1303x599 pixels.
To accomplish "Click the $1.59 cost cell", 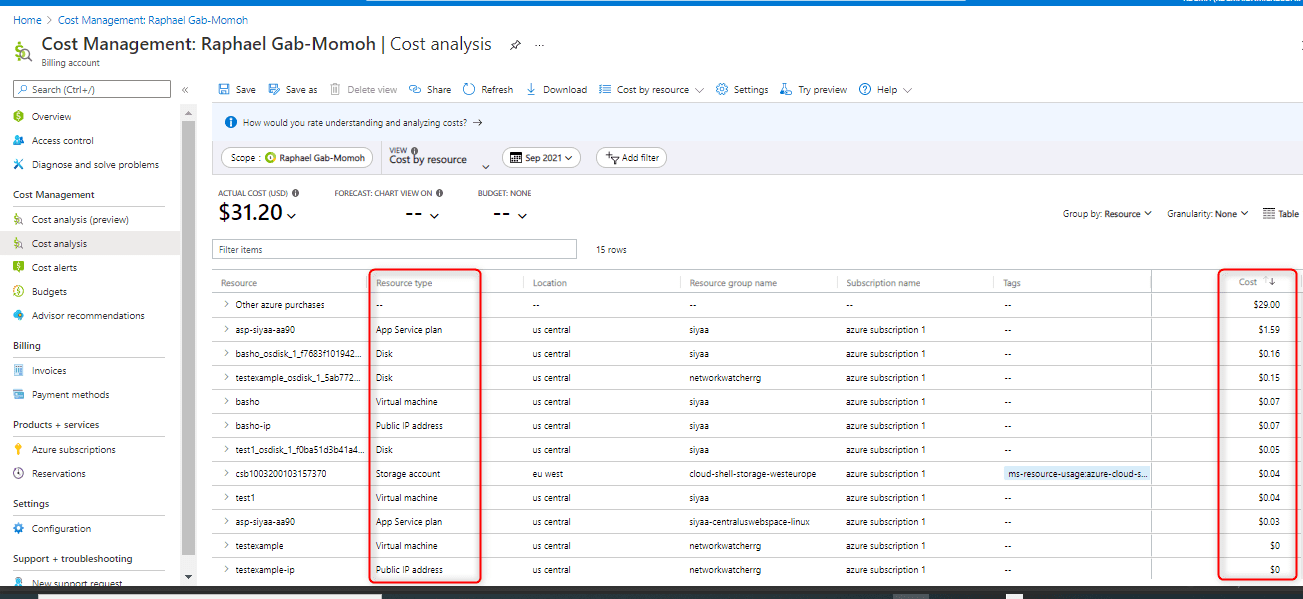I will point(1269,329).
